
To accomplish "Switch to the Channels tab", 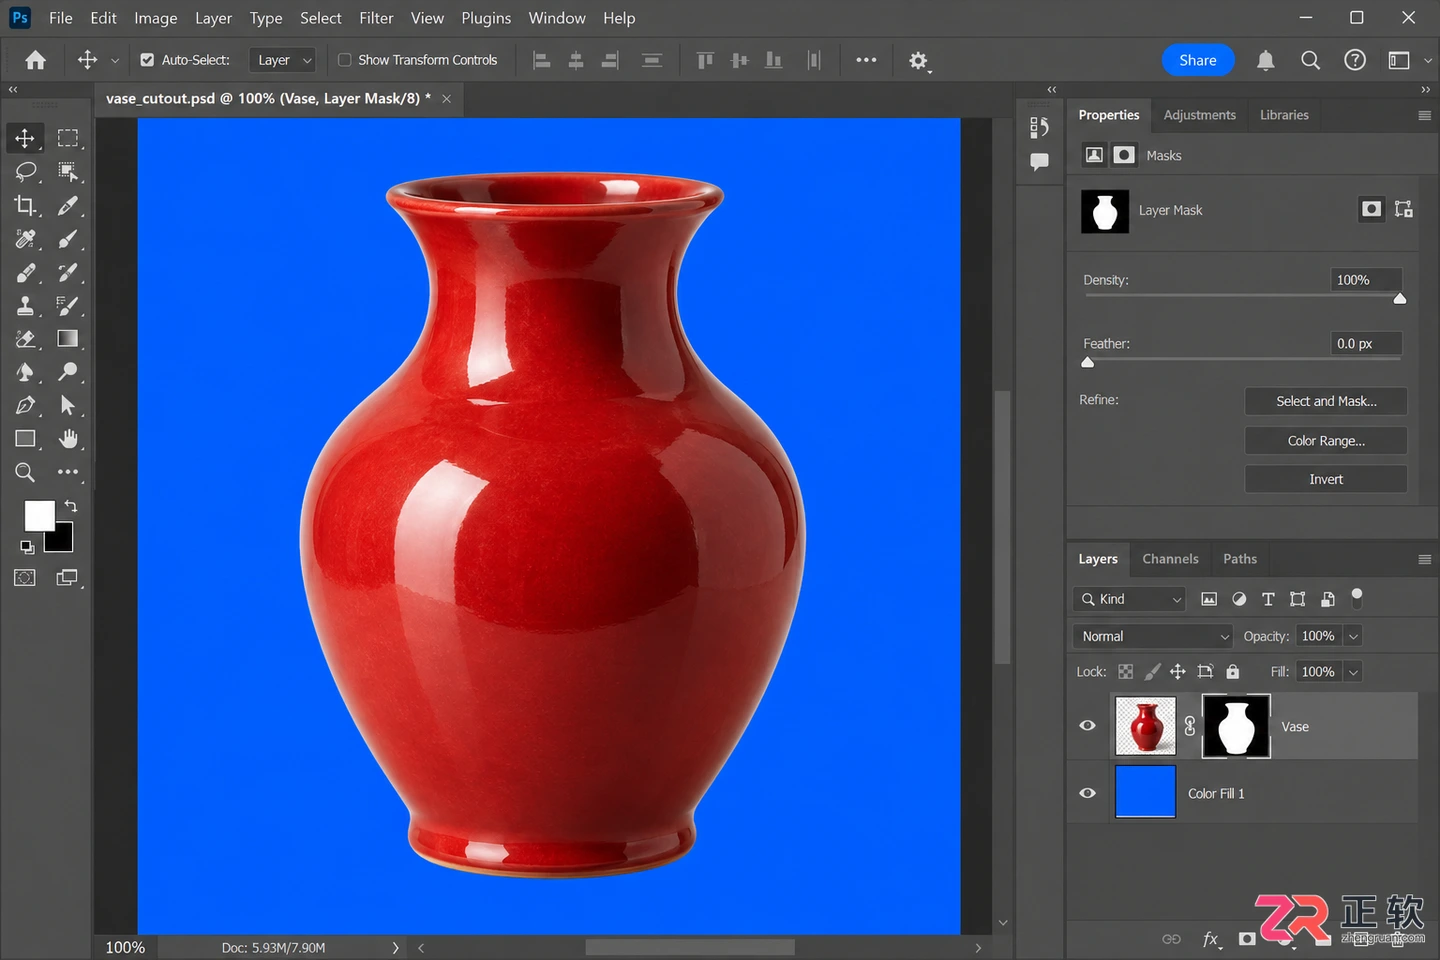I will tap(1170, 559).
